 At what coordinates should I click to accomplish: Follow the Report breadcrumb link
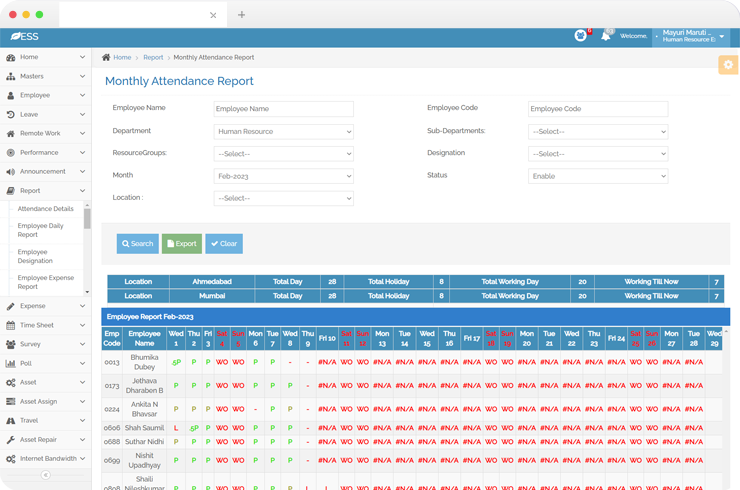tap(153, 57)
